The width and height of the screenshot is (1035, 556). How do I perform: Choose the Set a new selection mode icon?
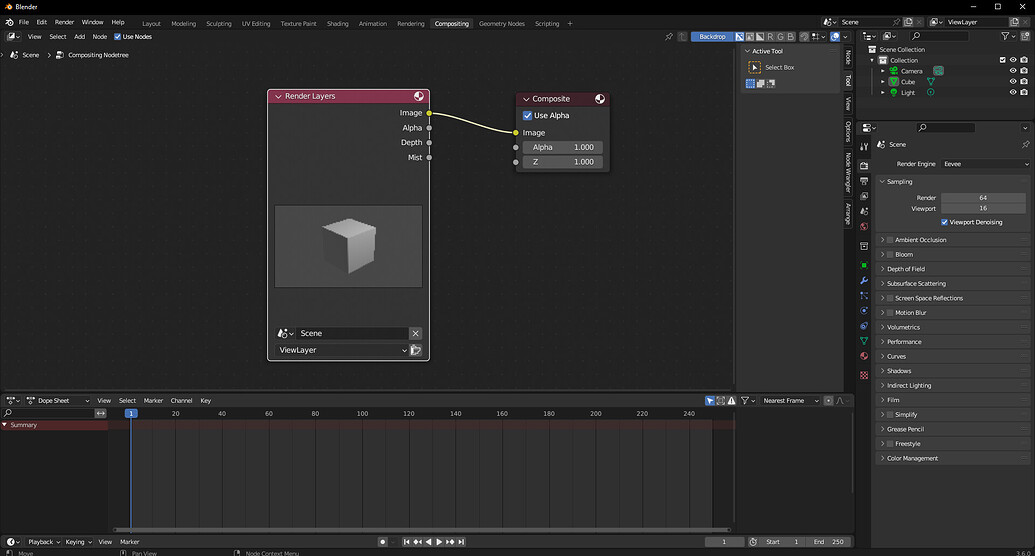tap(751, 84)
